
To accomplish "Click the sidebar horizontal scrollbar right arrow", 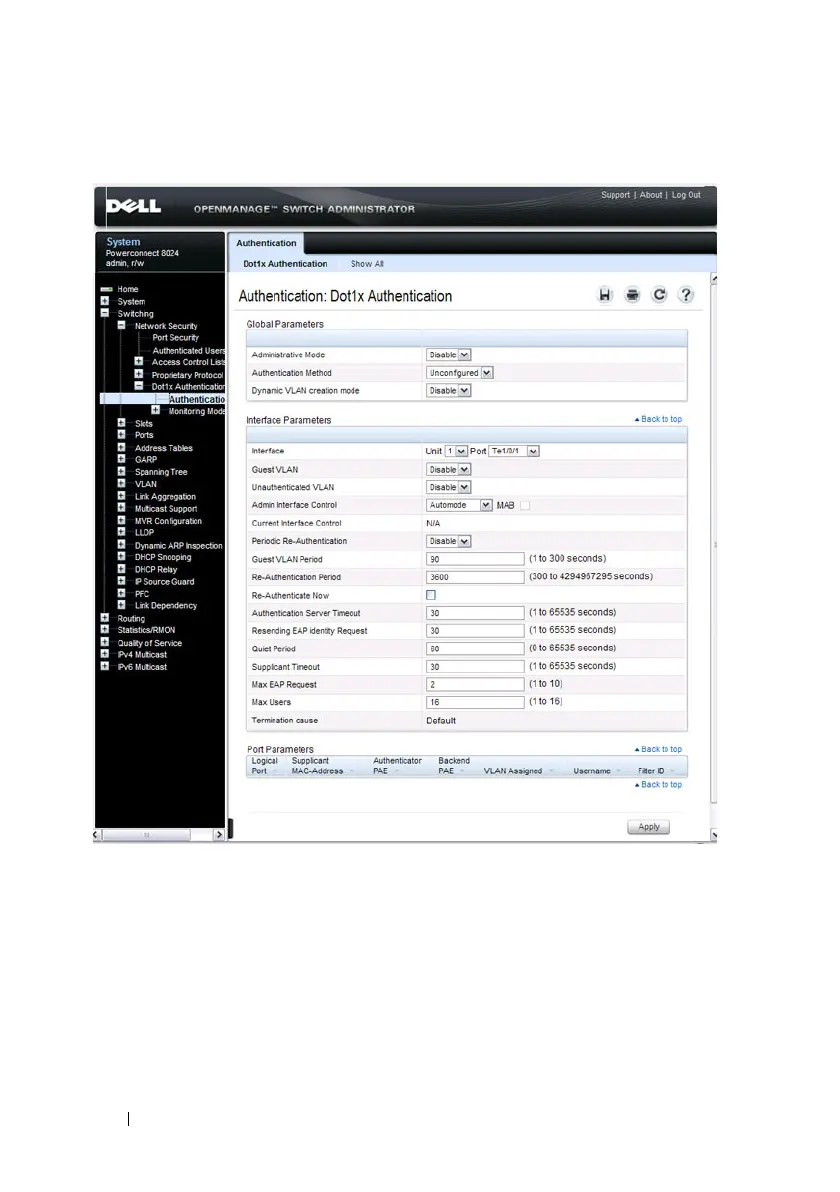I will click(x=219, y=835).
